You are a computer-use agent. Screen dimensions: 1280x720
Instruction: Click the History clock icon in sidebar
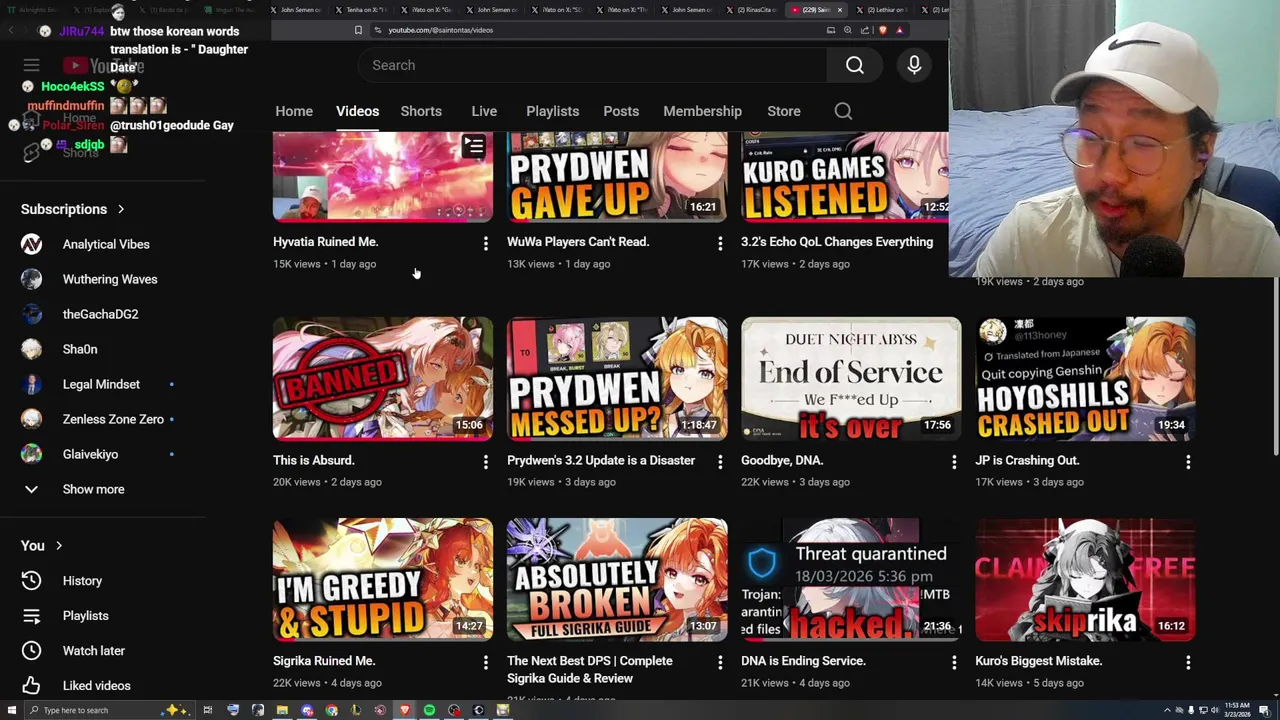point(31,580)
